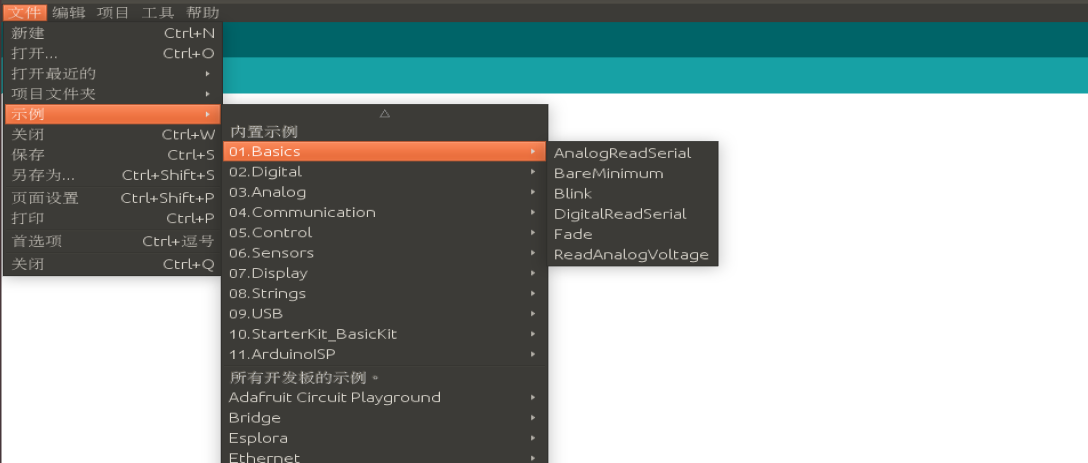
Task: Click 帮助 in the menu bar
Action: click(203, 12)
